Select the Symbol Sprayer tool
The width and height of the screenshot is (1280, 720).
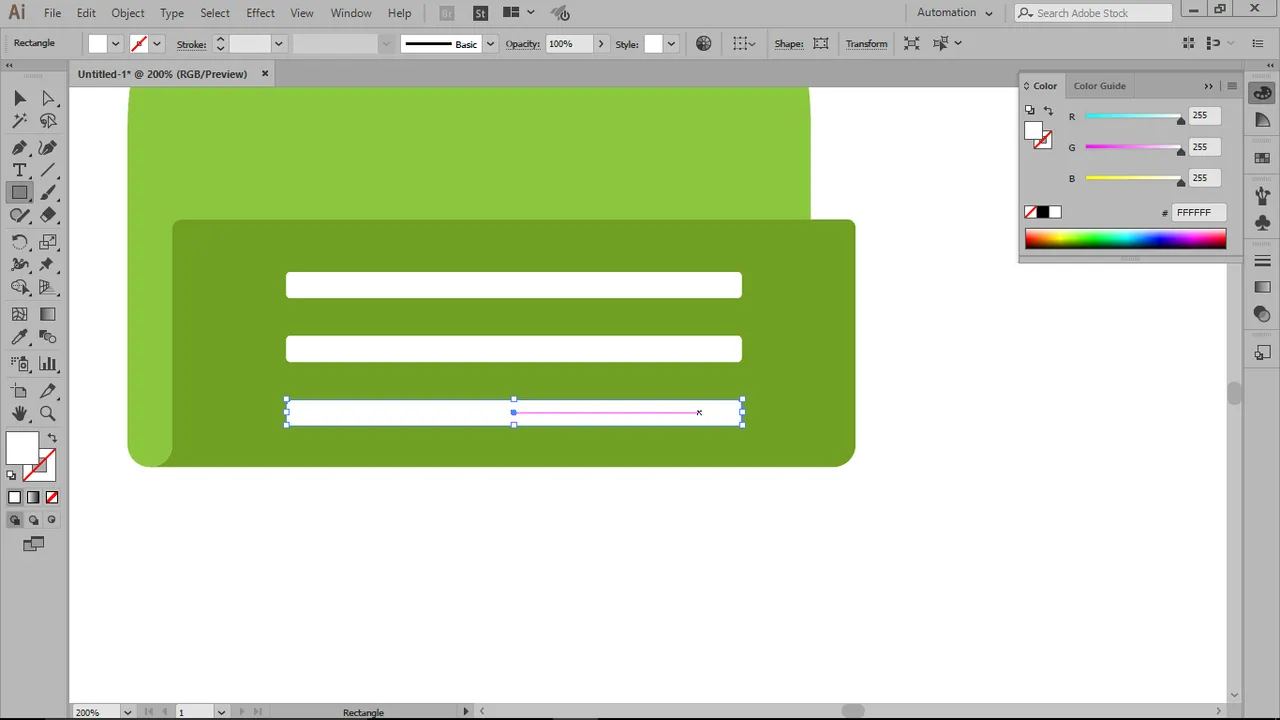(19, 364)
